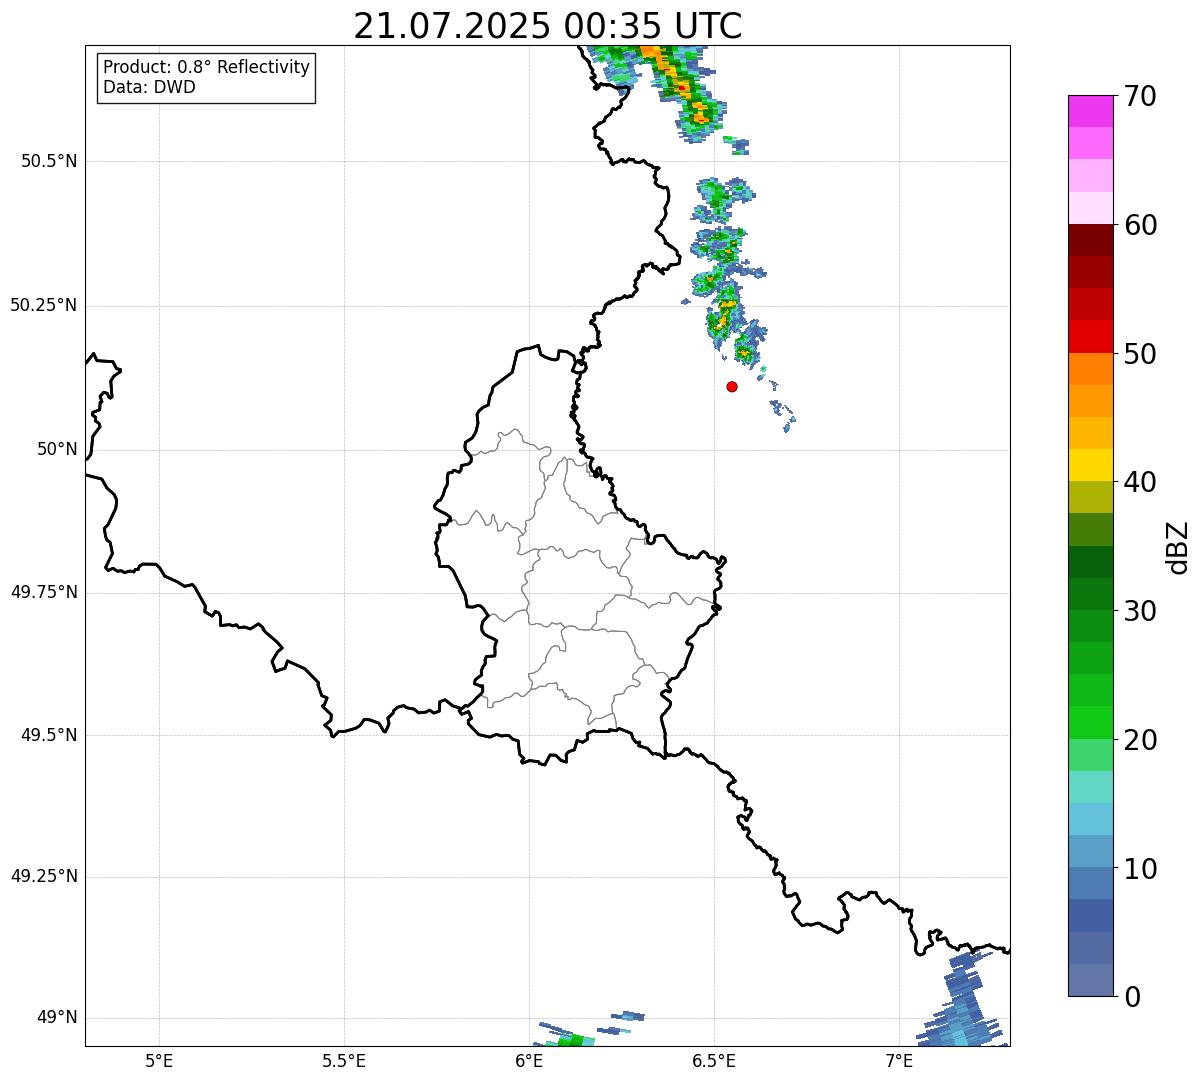Click the 5.5°E longitude label
1202x1081 pixels.
(x=344, y=1061)
